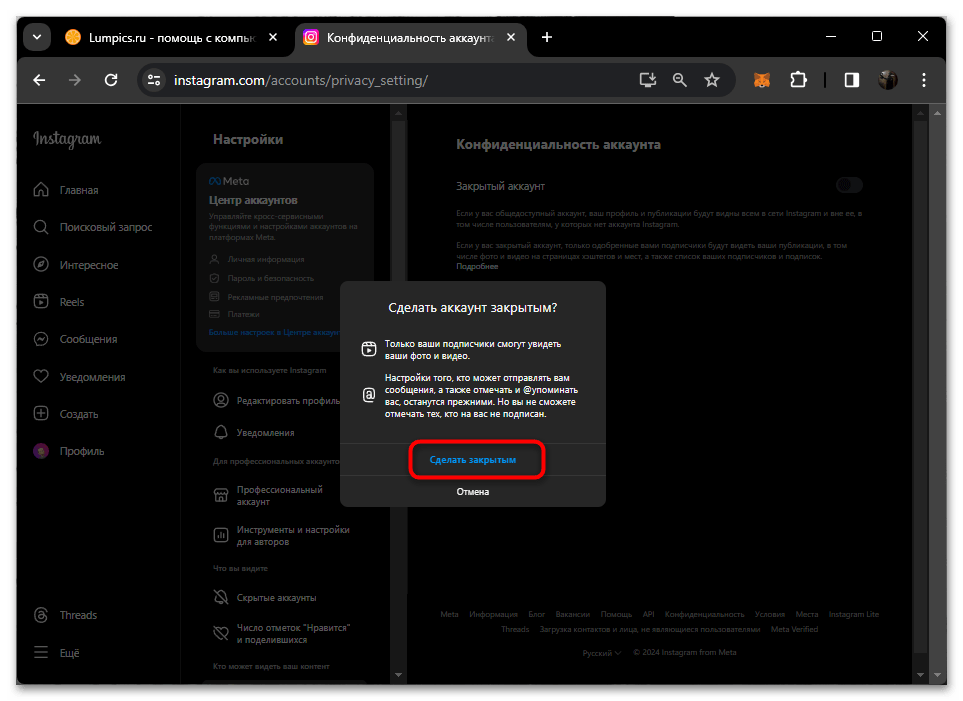Image resolution: width=963 pixels, height=701 pixels.
Task: Reload page with refresh icon
Action: pyautogui.click(x=111, y=80)
